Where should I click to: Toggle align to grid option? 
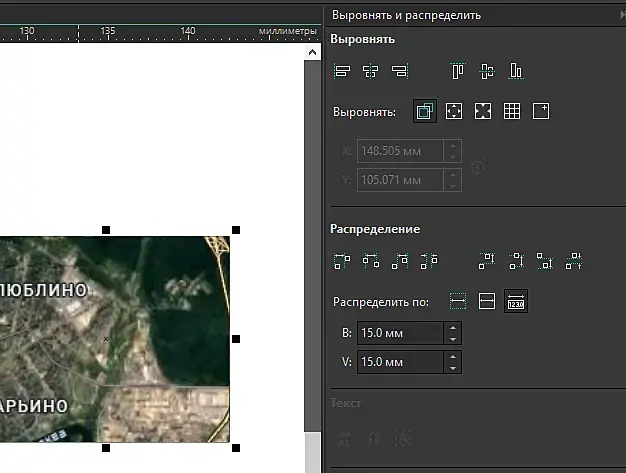[512, 112]
